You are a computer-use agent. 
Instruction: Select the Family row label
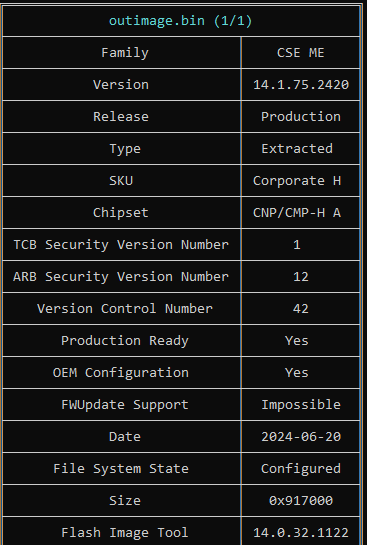tap(125, 53)
